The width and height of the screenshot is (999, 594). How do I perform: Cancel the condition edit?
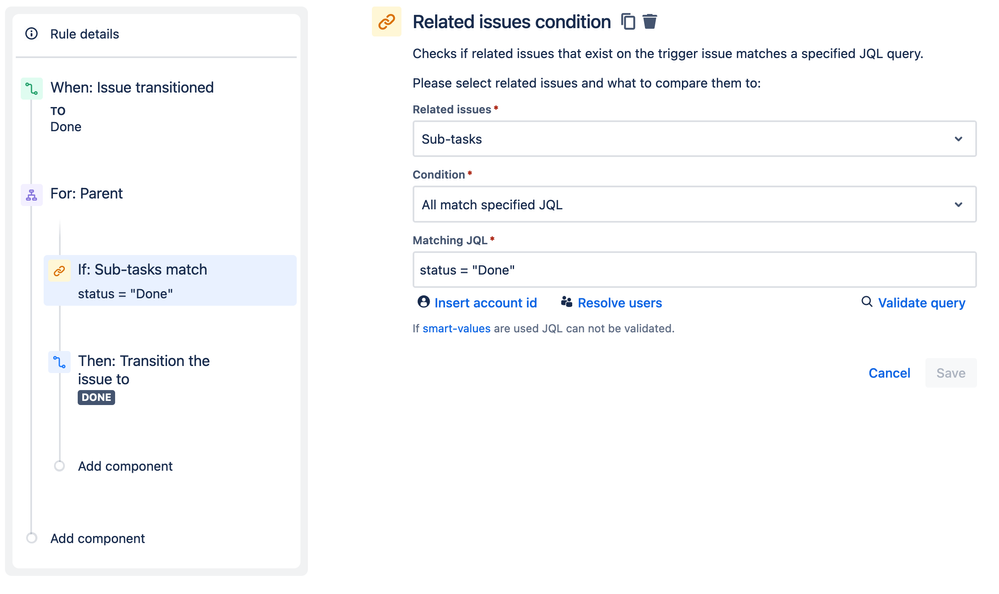pyautogui.click(x=889, y=373)
